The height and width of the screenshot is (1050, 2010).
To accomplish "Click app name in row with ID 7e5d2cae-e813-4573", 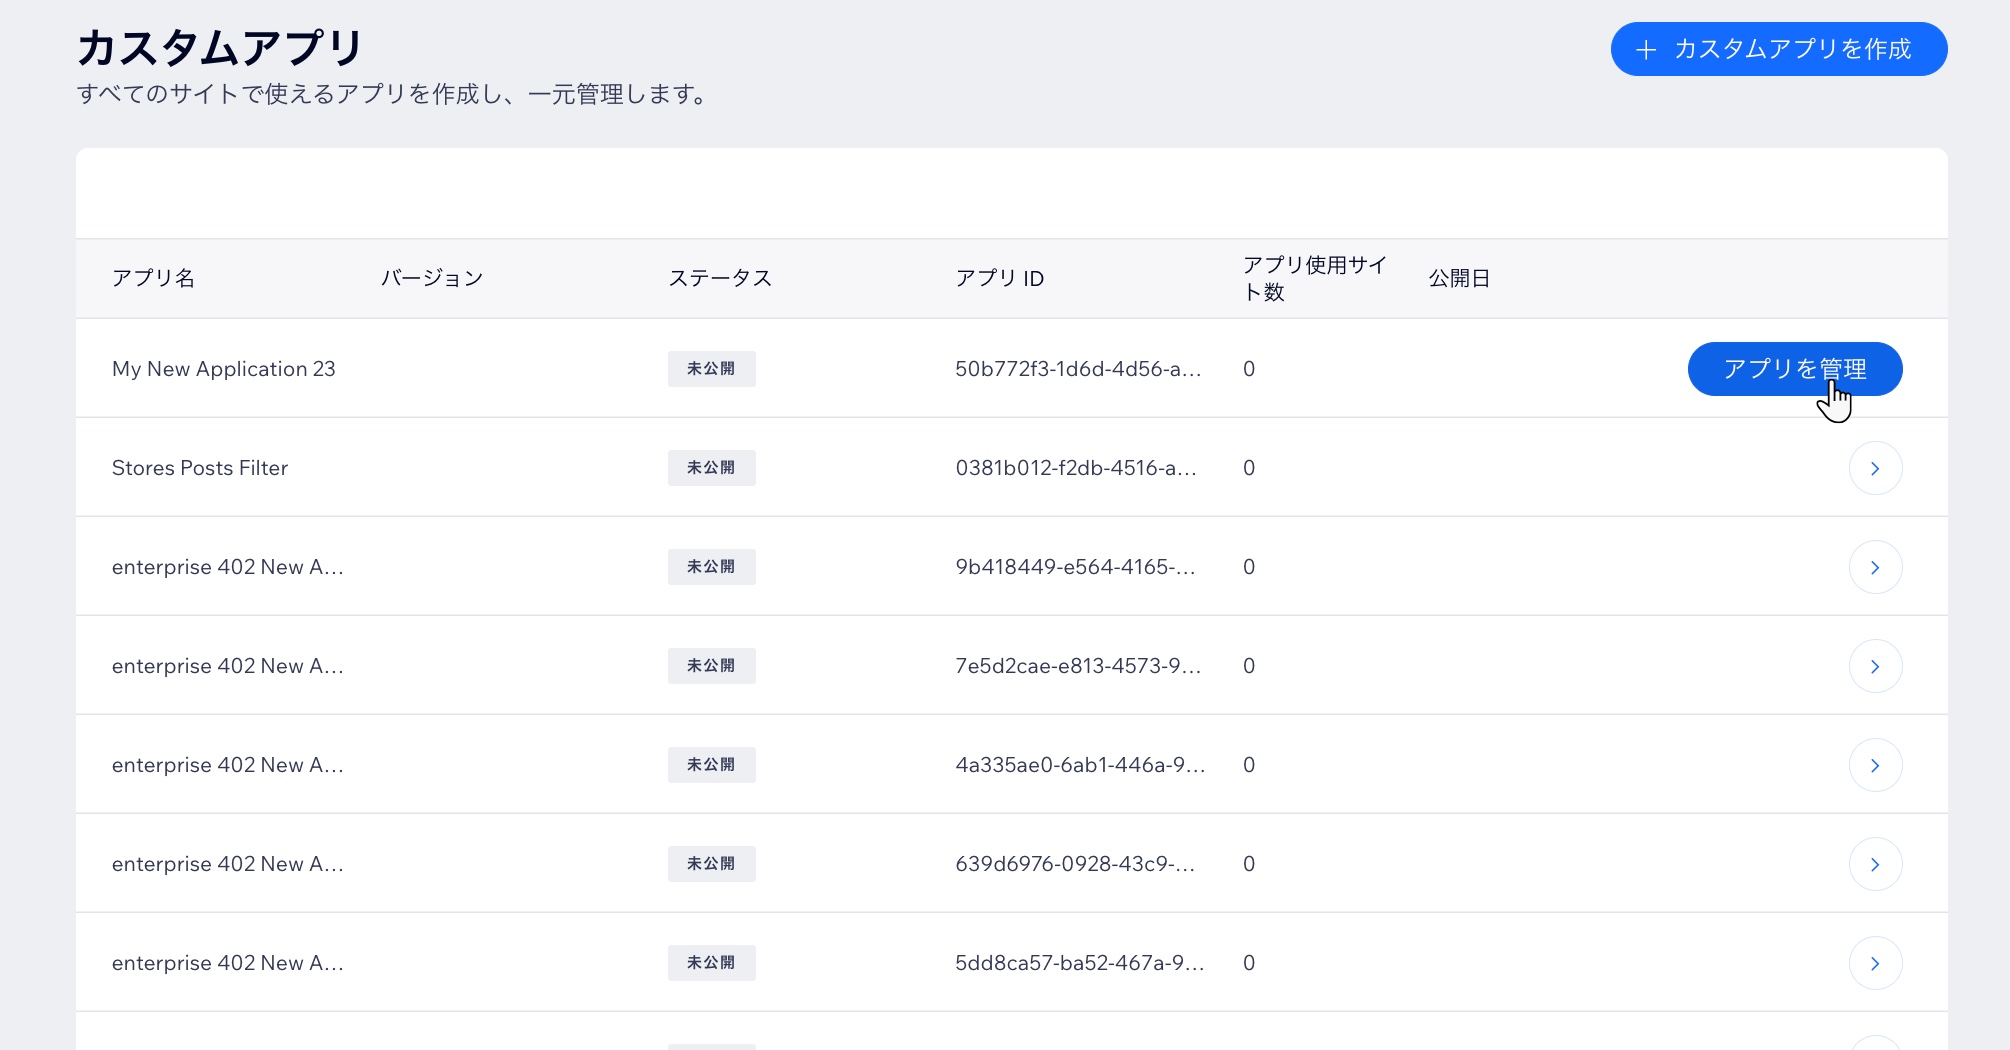I will pyautogui.click(x=228, y=666).
